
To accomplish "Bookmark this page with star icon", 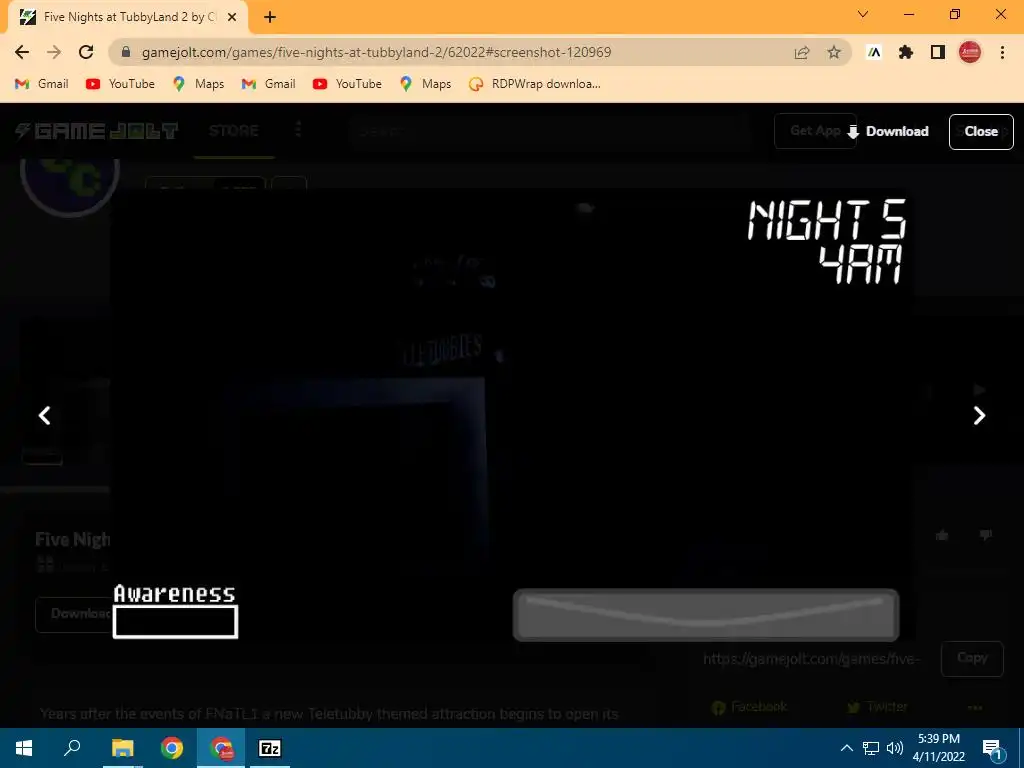I will [834, 52].
